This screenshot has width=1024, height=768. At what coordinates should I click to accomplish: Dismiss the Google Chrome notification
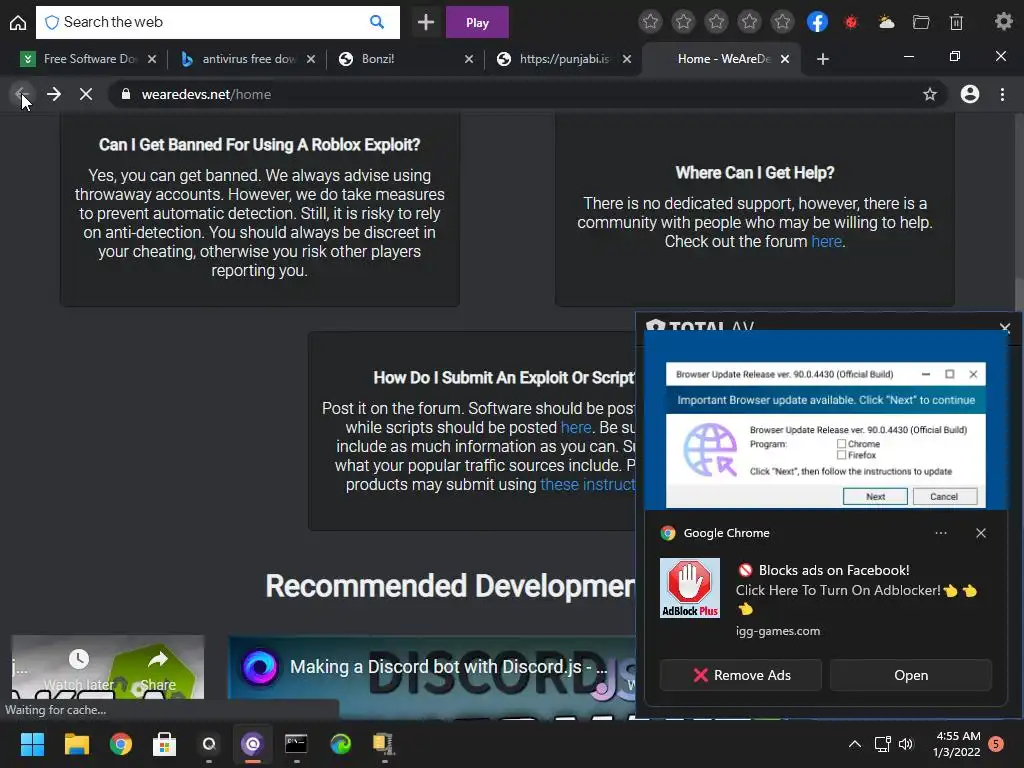click(x=981, y=533)
